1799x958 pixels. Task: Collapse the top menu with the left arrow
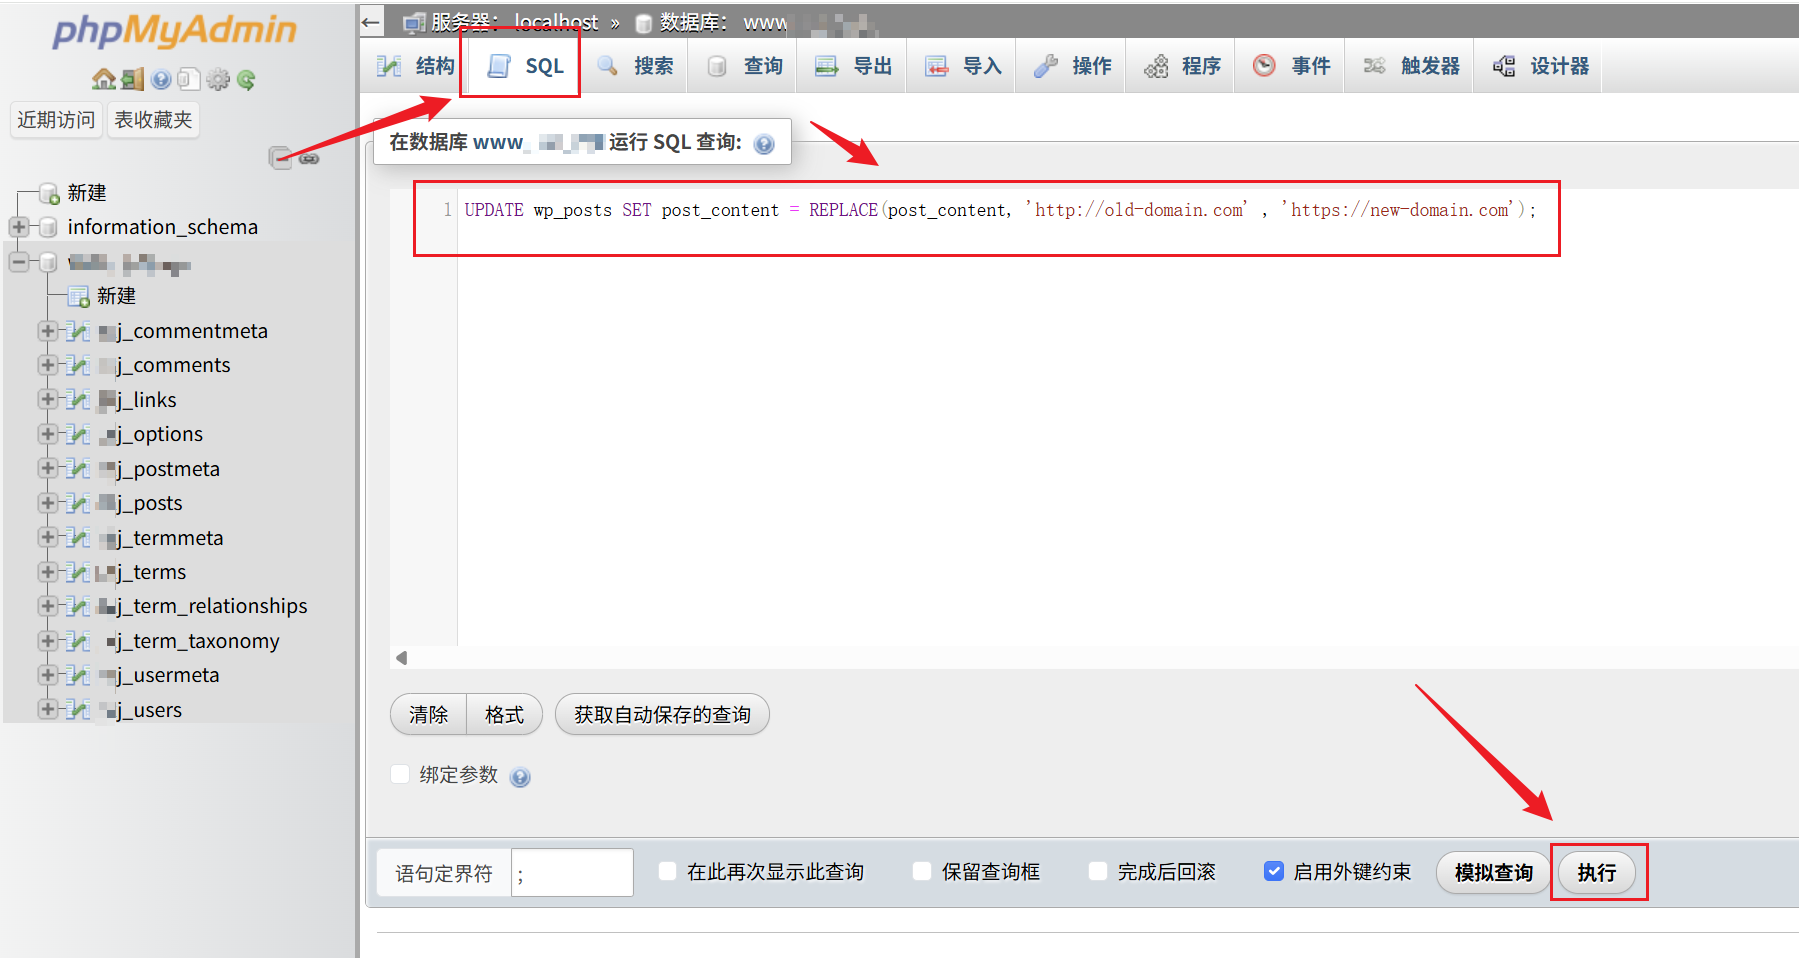(x=371, y=21)
